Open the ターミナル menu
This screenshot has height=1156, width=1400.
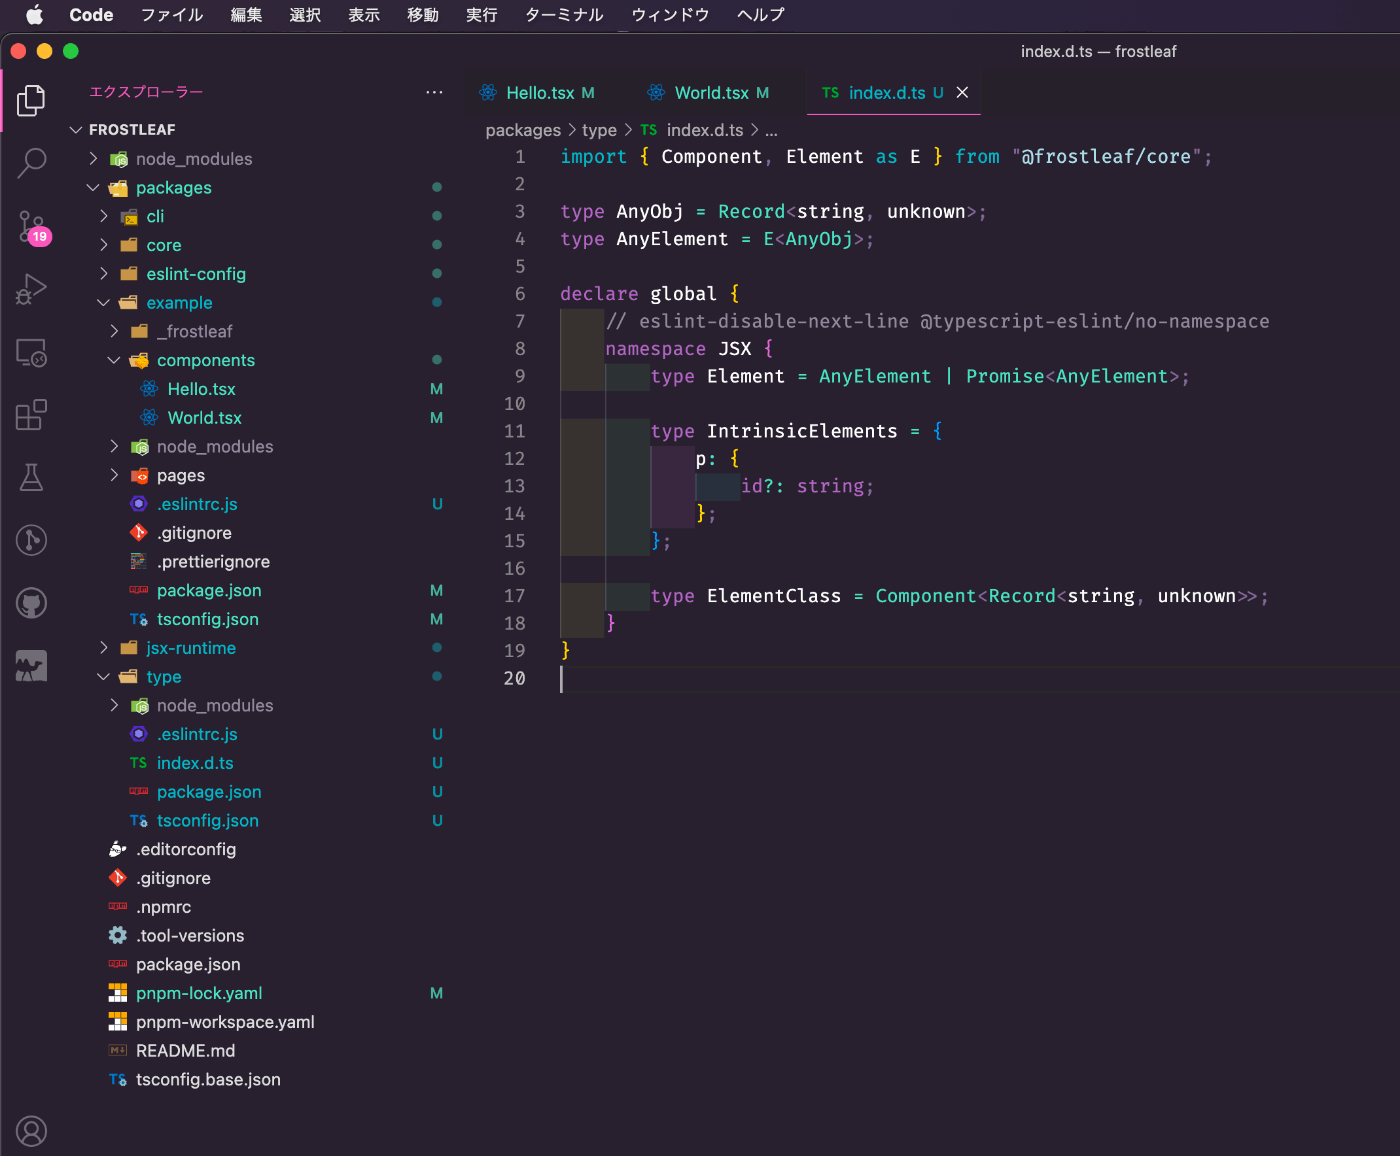(564, 15)
